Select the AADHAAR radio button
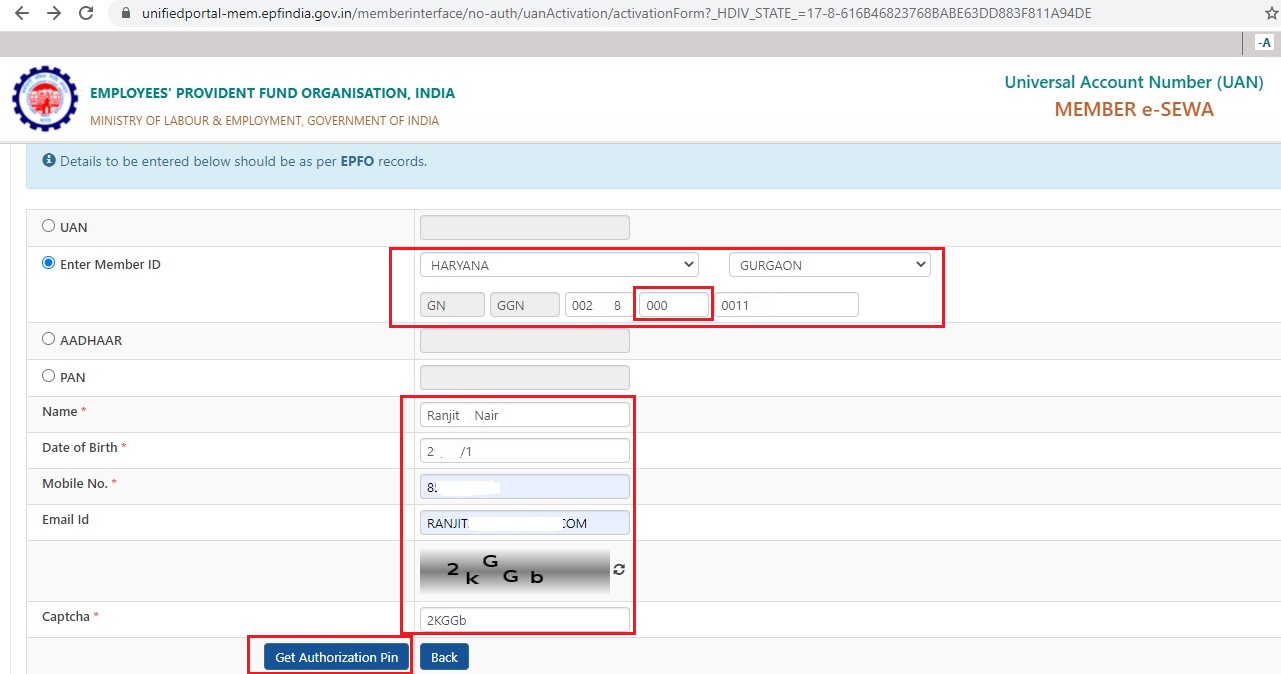Image resolution: width=1281 pixels, height=674 pixels. pyautogui.click(x=47, y=338)
